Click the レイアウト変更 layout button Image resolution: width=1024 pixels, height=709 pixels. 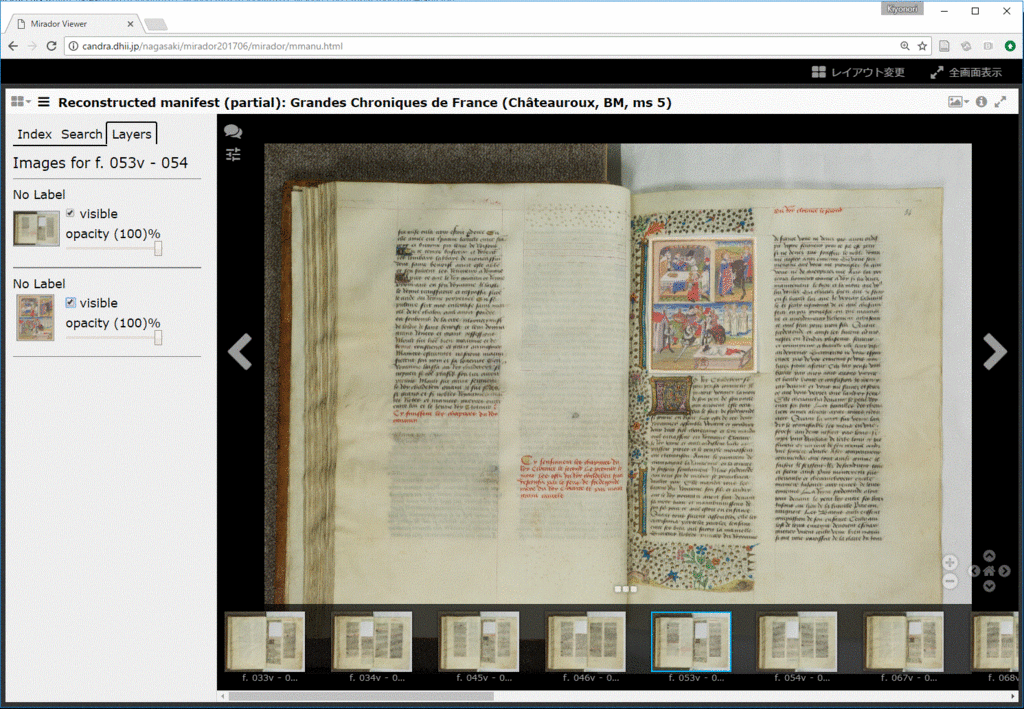tap(858, 72)
